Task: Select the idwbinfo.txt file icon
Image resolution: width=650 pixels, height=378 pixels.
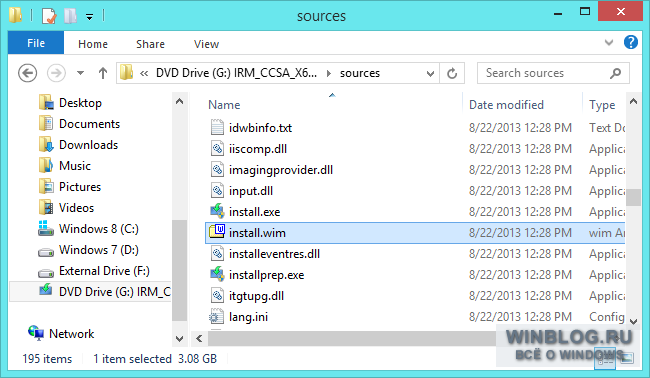Action: 217,127
